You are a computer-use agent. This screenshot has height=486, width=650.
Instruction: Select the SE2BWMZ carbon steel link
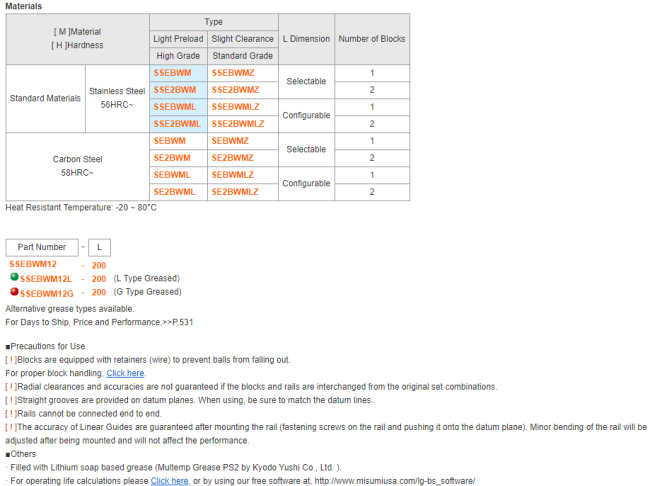pos(233,158)
